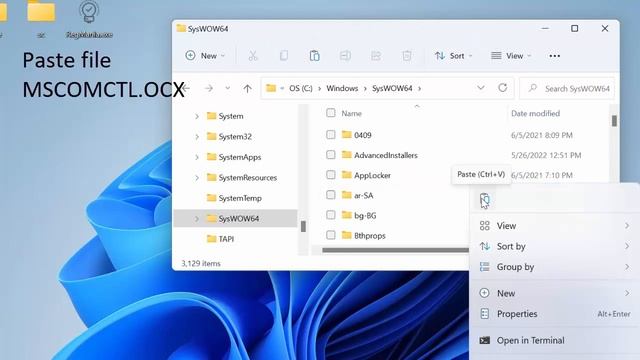Choose Properties from the context menu
This screenshot has width=640, height=360.
(x=555, y=313)
